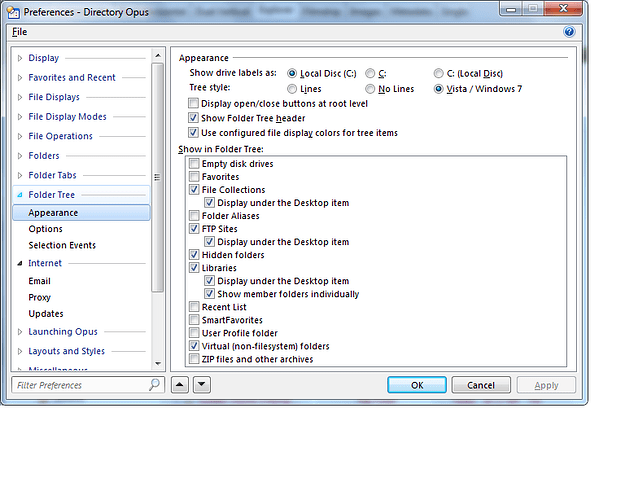Click the move-up arrow button beside the filter
The height and width of the screenshot is (500, 625).
(x=180, y=385)
